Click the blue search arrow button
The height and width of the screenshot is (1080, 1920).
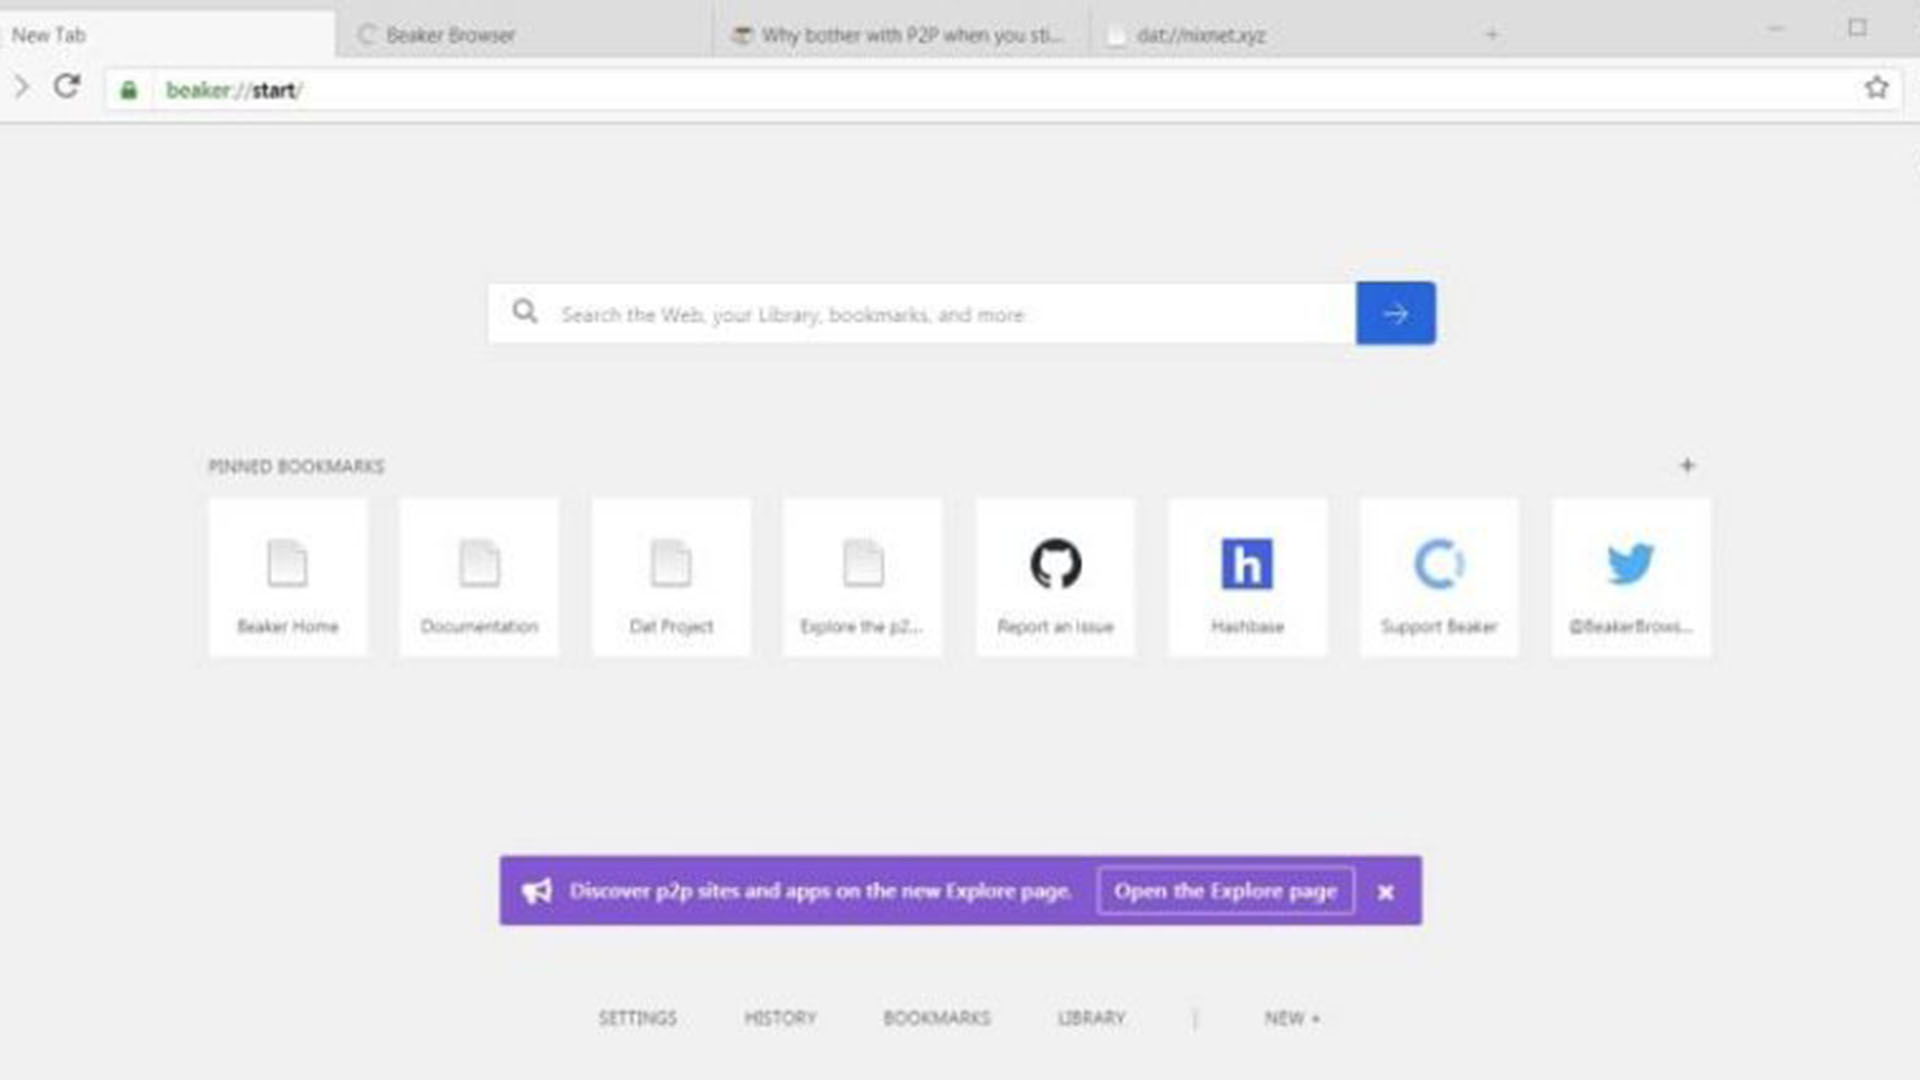(x=1395, y=314)
